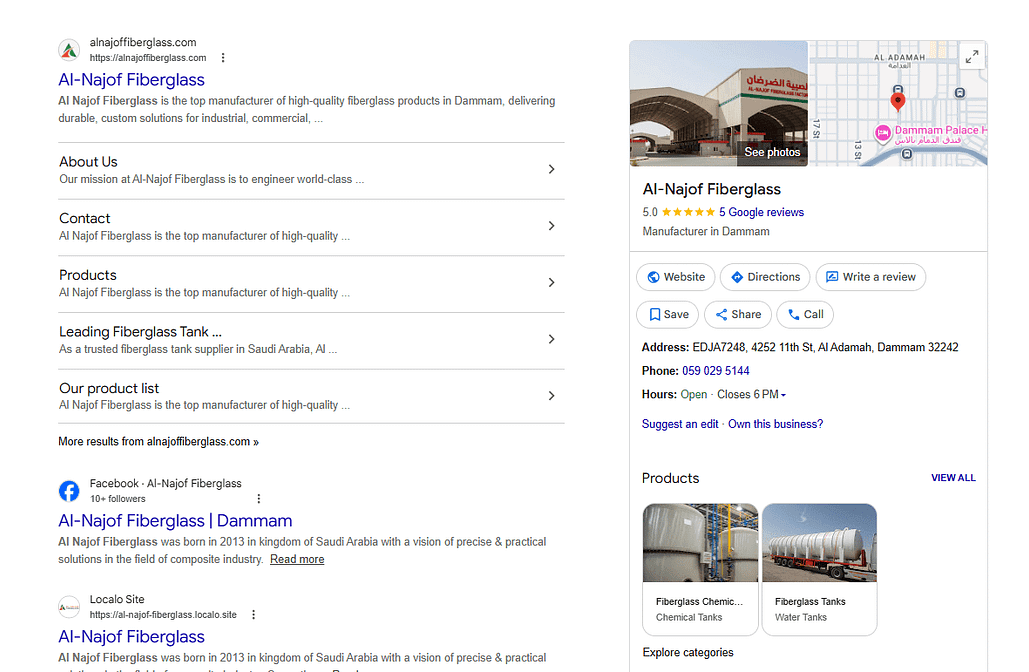
Task: Click Suggest an edit link
Action: 680,424
